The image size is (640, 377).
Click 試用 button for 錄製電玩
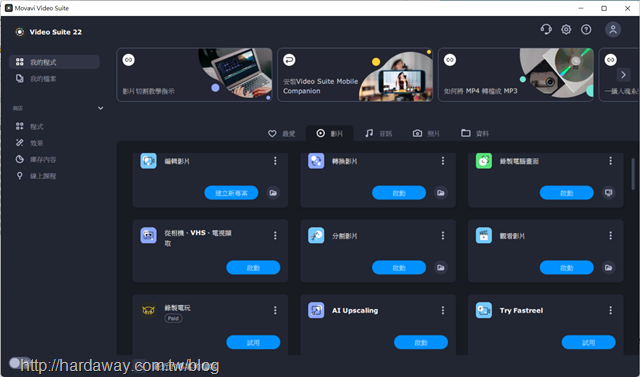[x=253, y=342]
